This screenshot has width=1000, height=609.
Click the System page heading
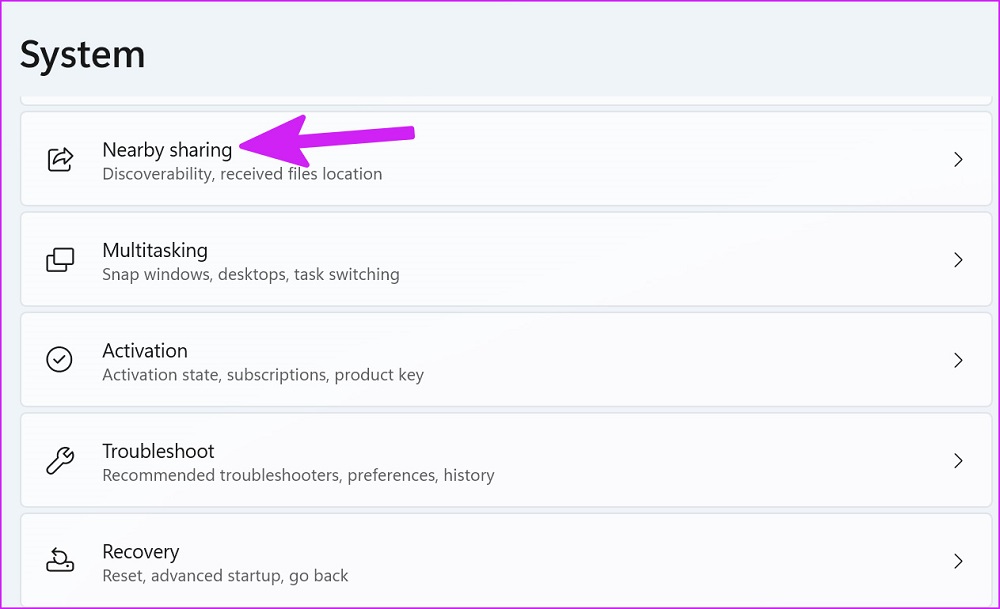coord(83,54)
